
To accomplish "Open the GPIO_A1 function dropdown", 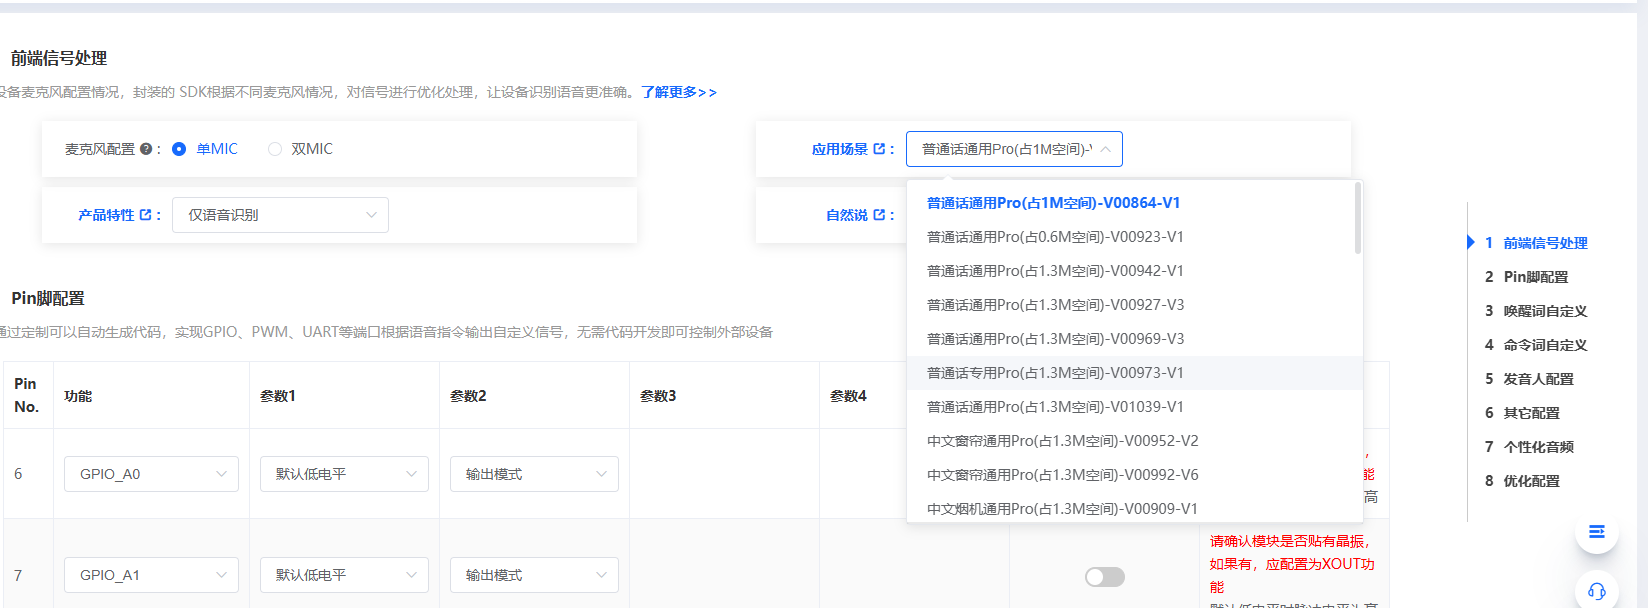I will 151,575.
